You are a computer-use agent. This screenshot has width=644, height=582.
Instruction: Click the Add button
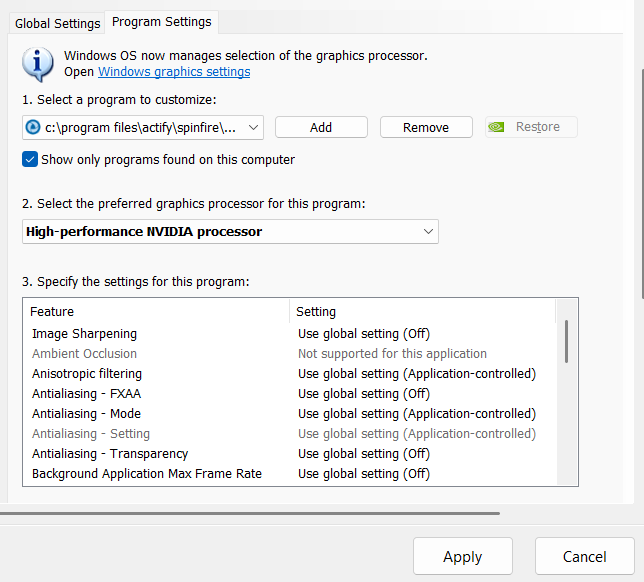point(321,127)
